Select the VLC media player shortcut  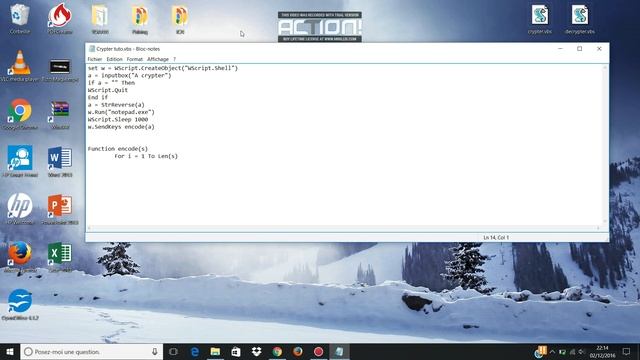[x=20, y=66]
